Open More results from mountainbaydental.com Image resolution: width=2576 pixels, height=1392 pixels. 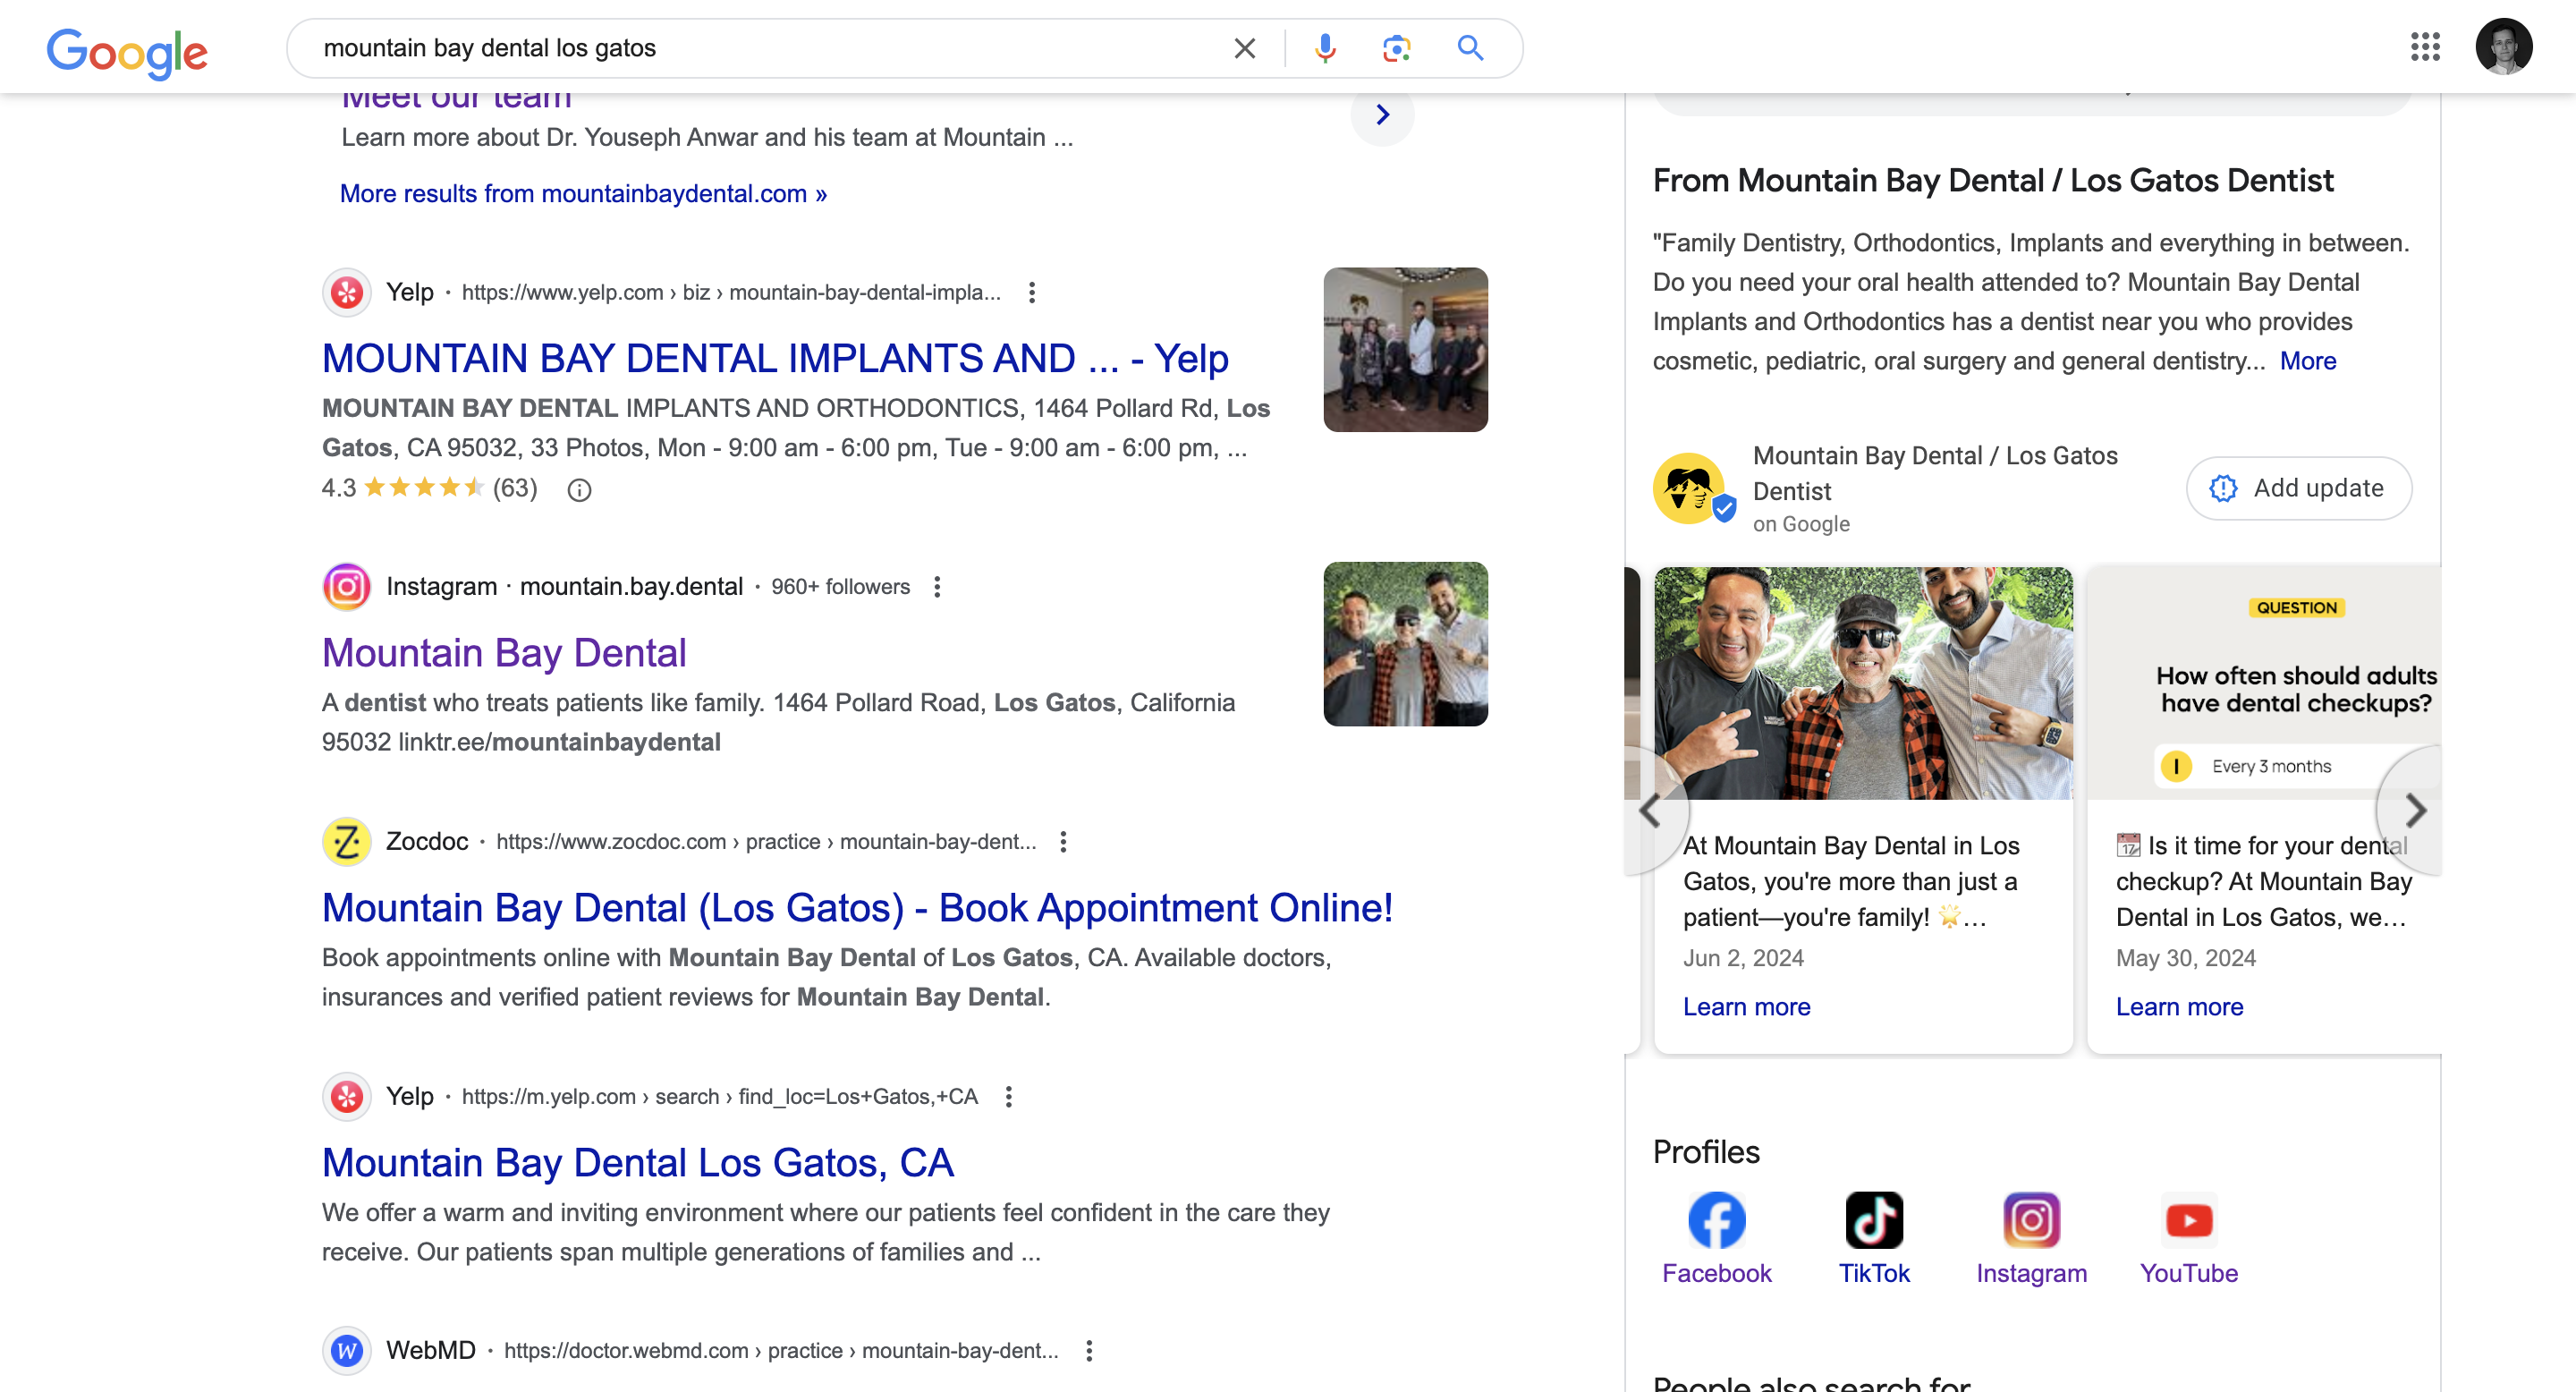point(583,194)
